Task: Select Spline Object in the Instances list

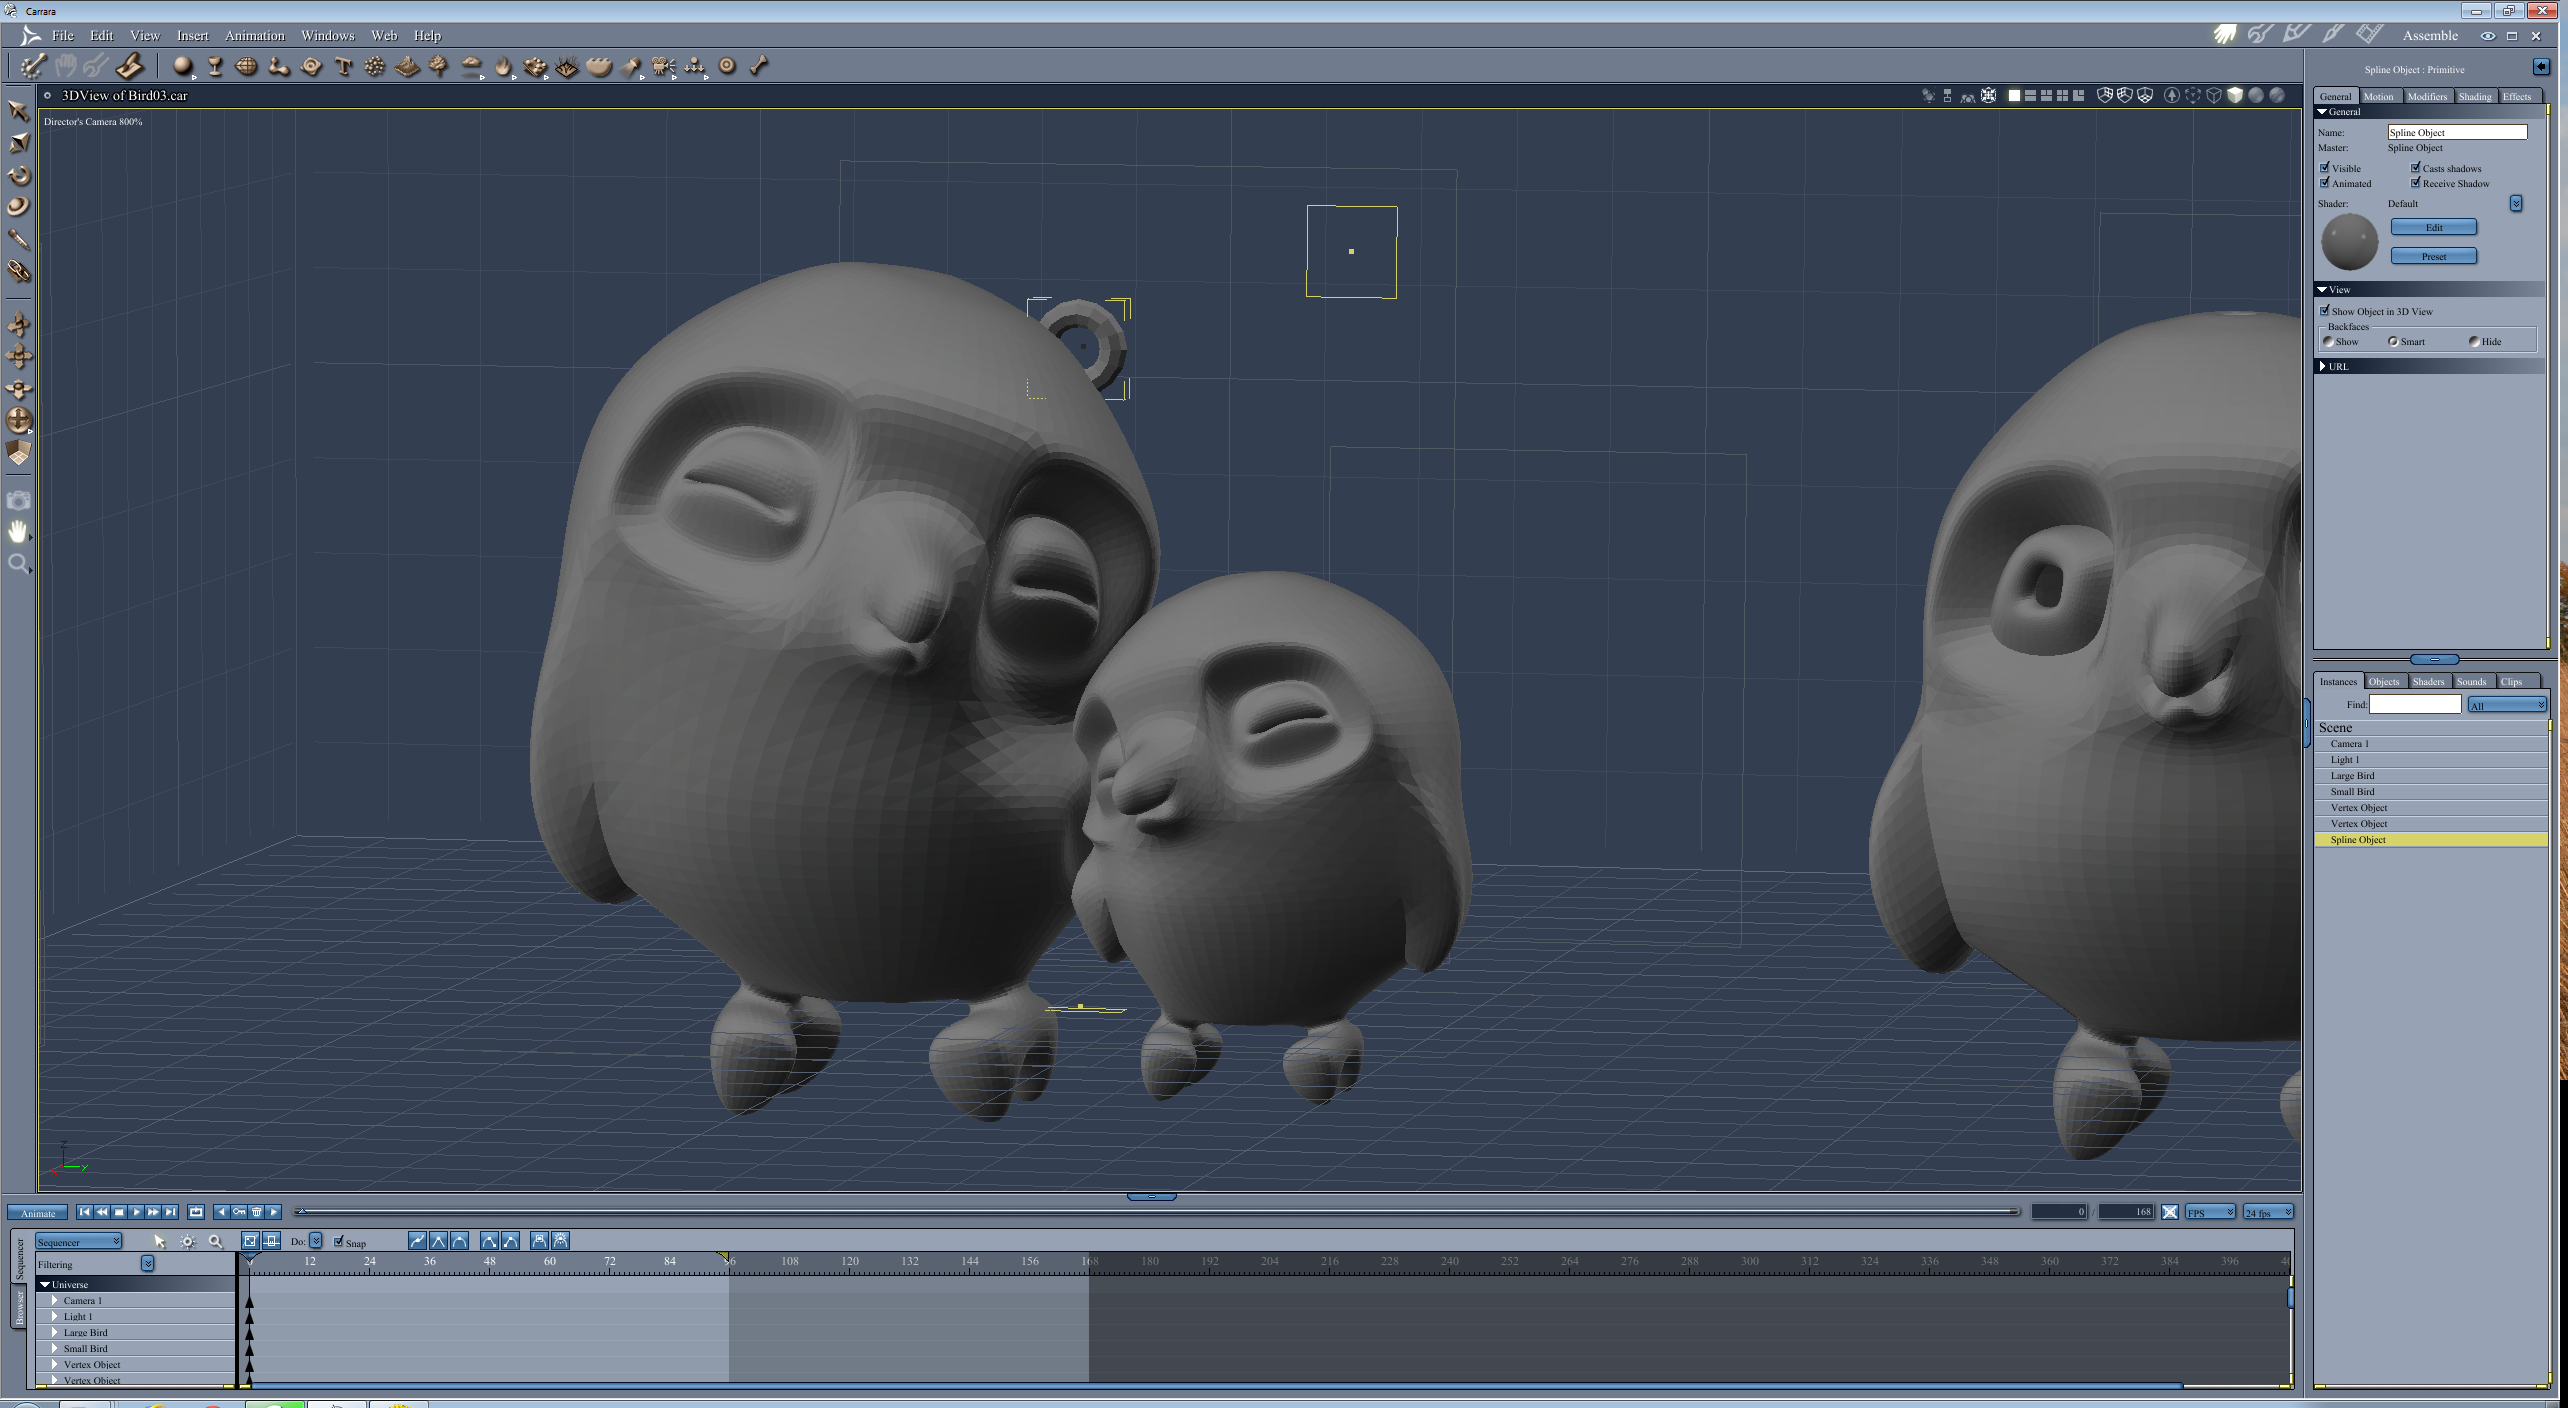Action: pyautogui.click(x=2360, y=840)
